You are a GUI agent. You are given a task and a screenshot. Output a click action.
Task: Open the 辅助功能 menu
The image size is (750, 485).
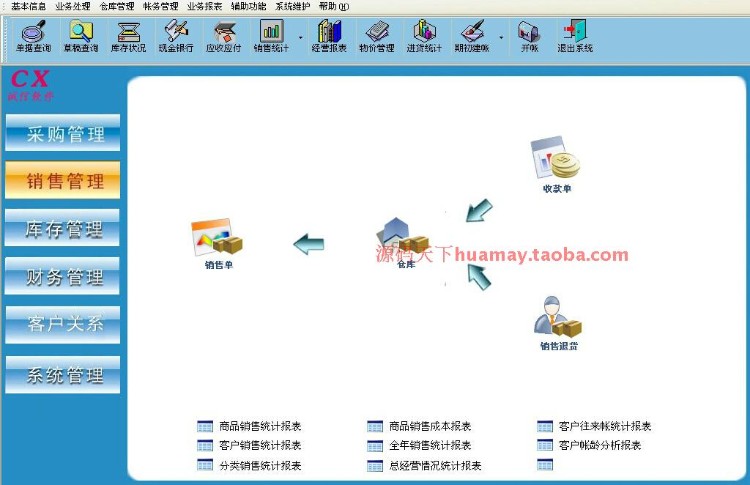tap(249, 6)
